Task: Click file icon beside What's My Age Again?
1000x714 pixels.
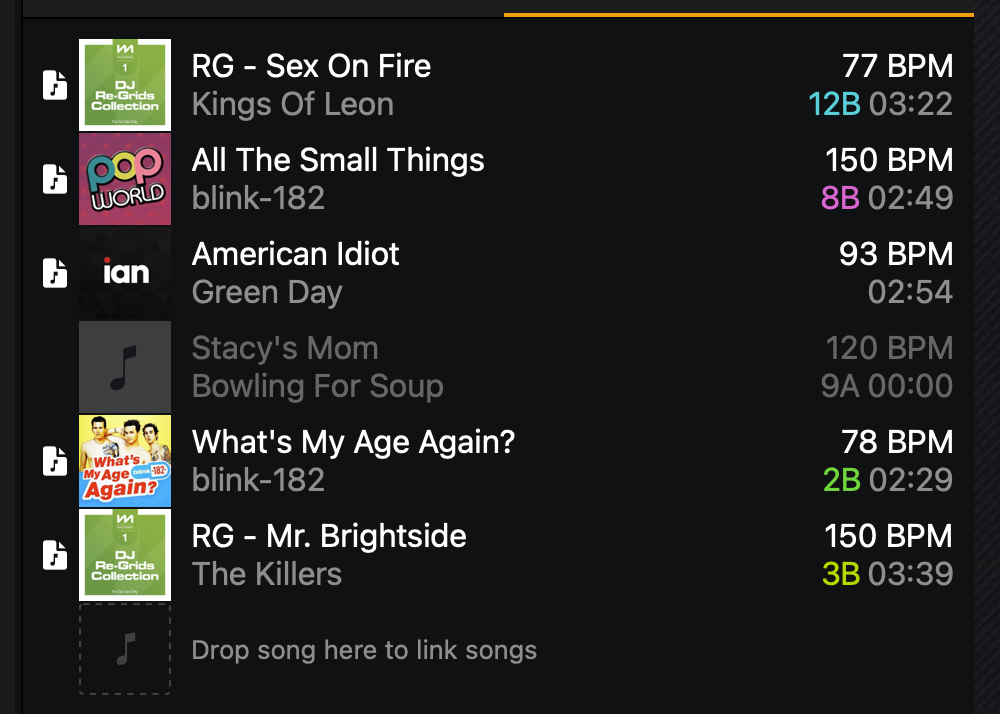Action: [x=55, y=461]
